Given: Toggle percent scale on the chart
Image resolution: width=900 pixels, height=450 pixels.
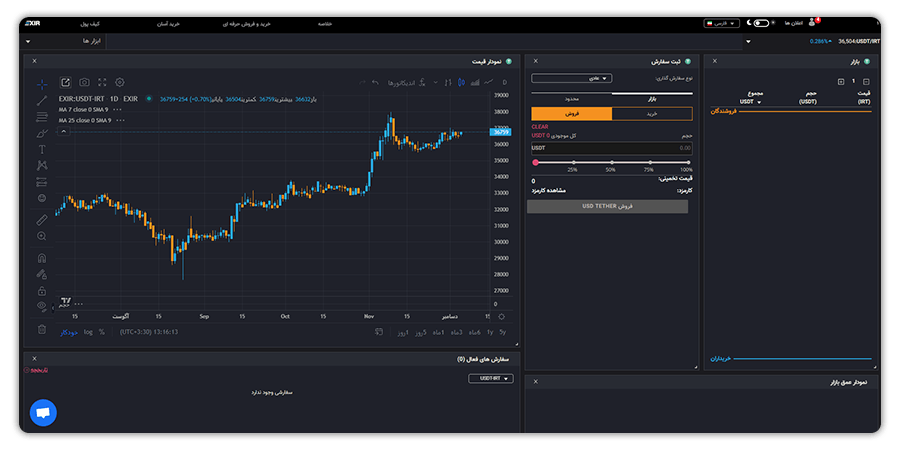Looking at the screenshot, I should click(x=102, y=331).
